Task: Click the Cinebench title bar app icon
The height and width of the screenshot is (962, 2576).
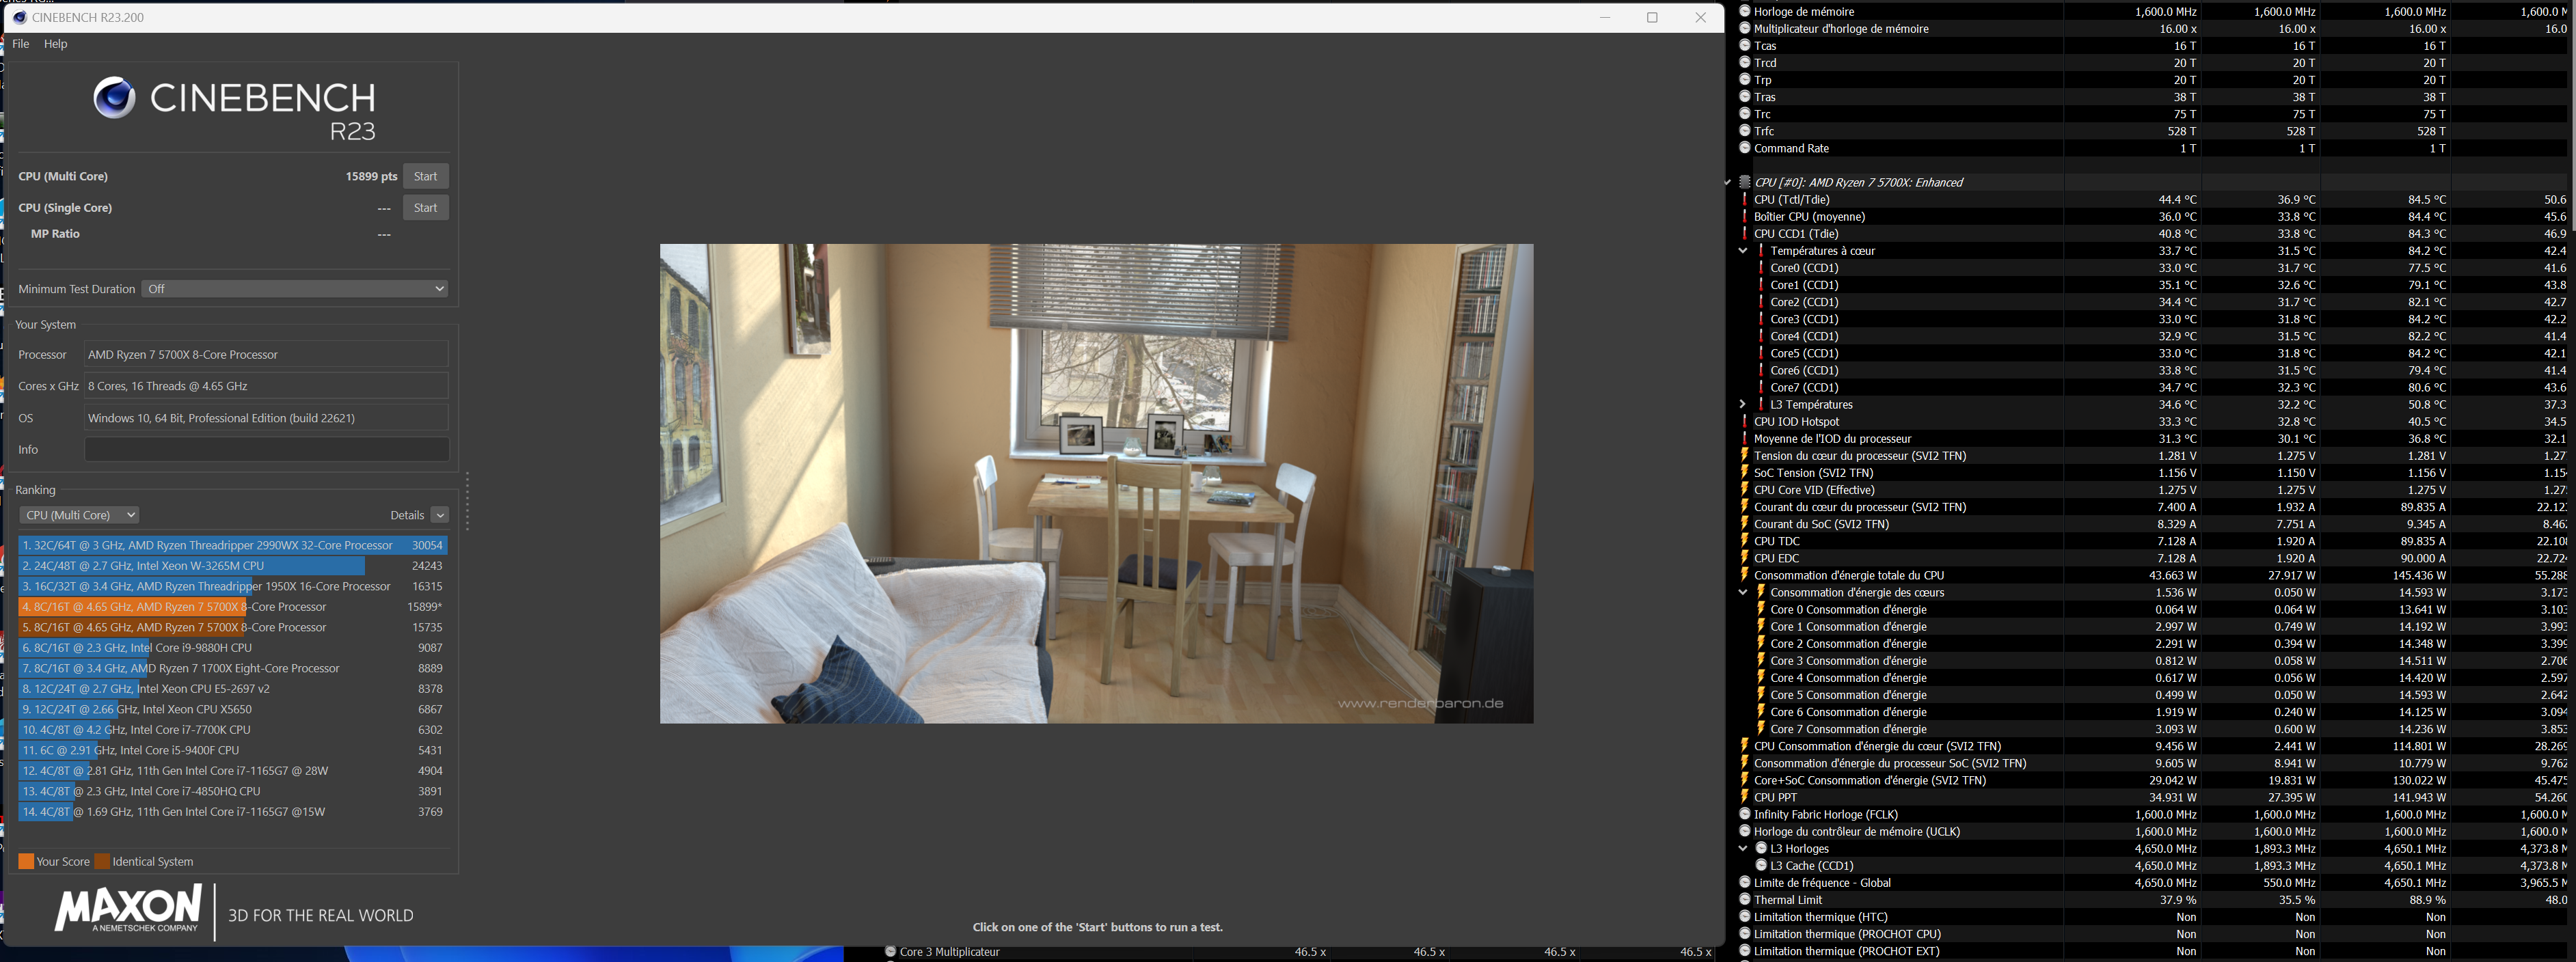Action: (x=19, y=17)
